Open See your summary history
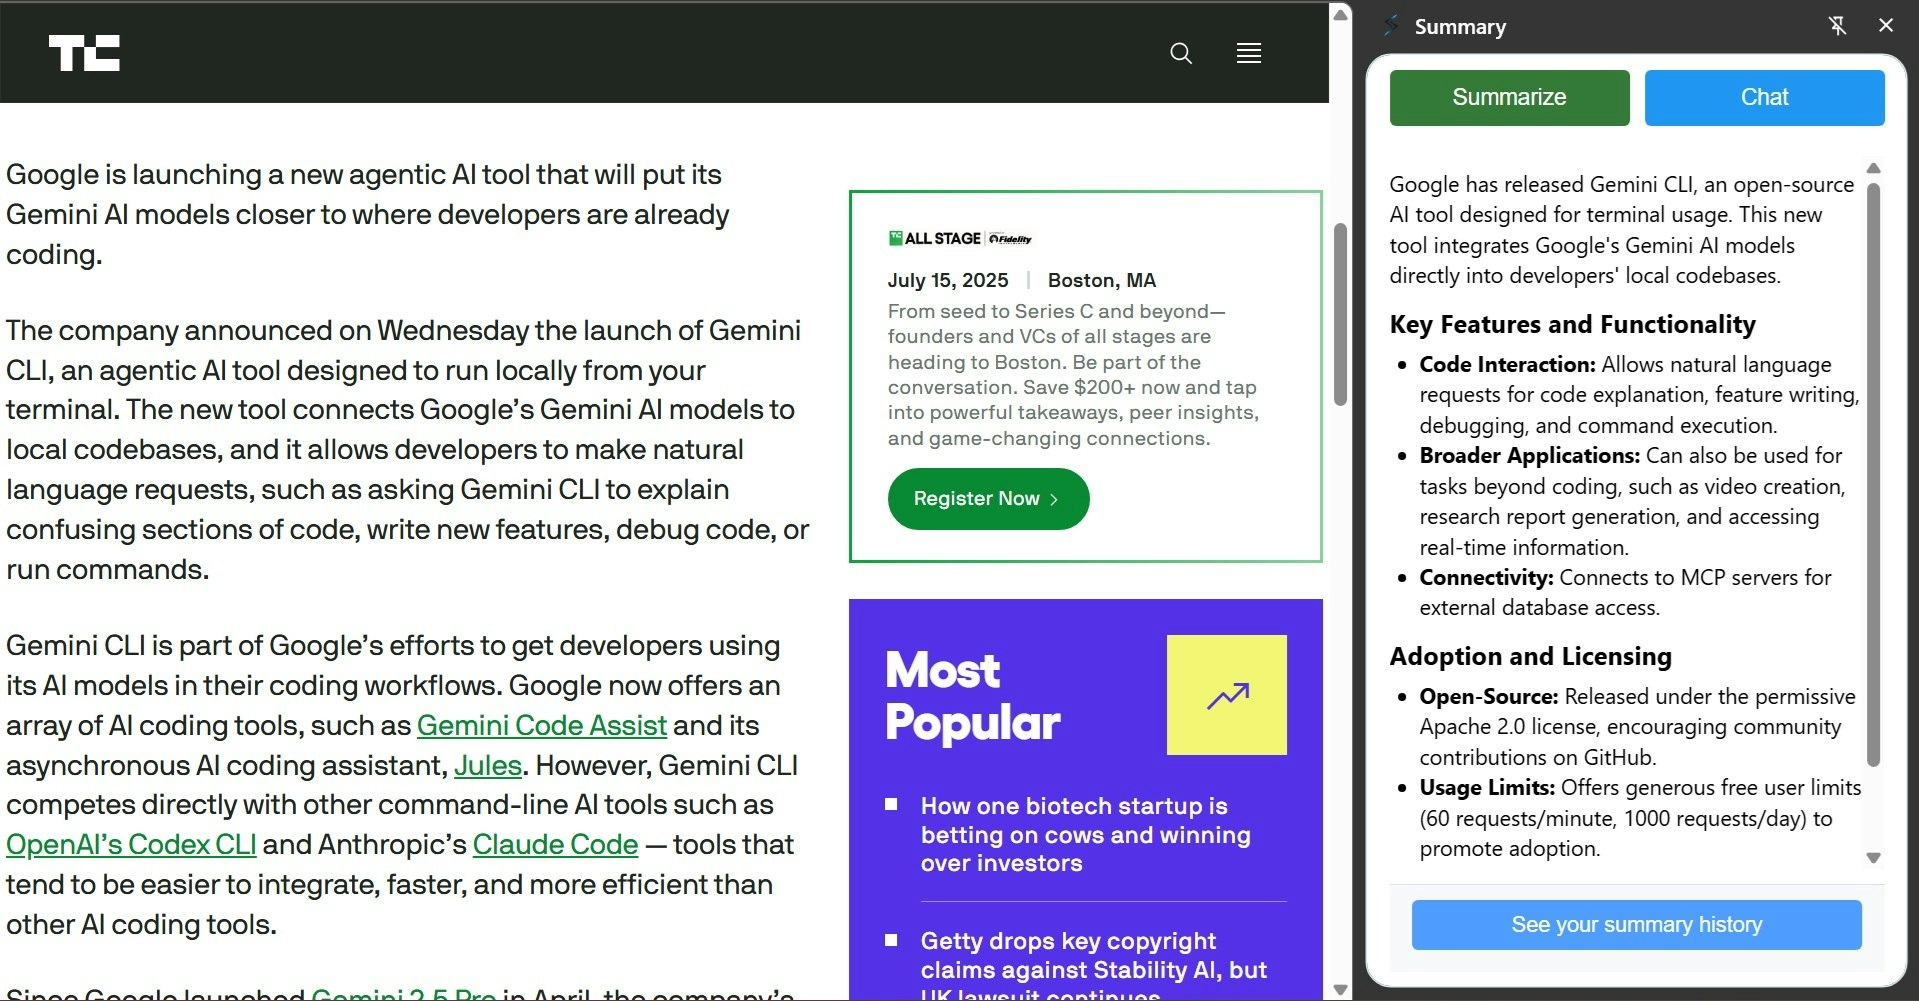Image resolution: width=1919 pixels, height=1001 pixels. [1636, 925]
